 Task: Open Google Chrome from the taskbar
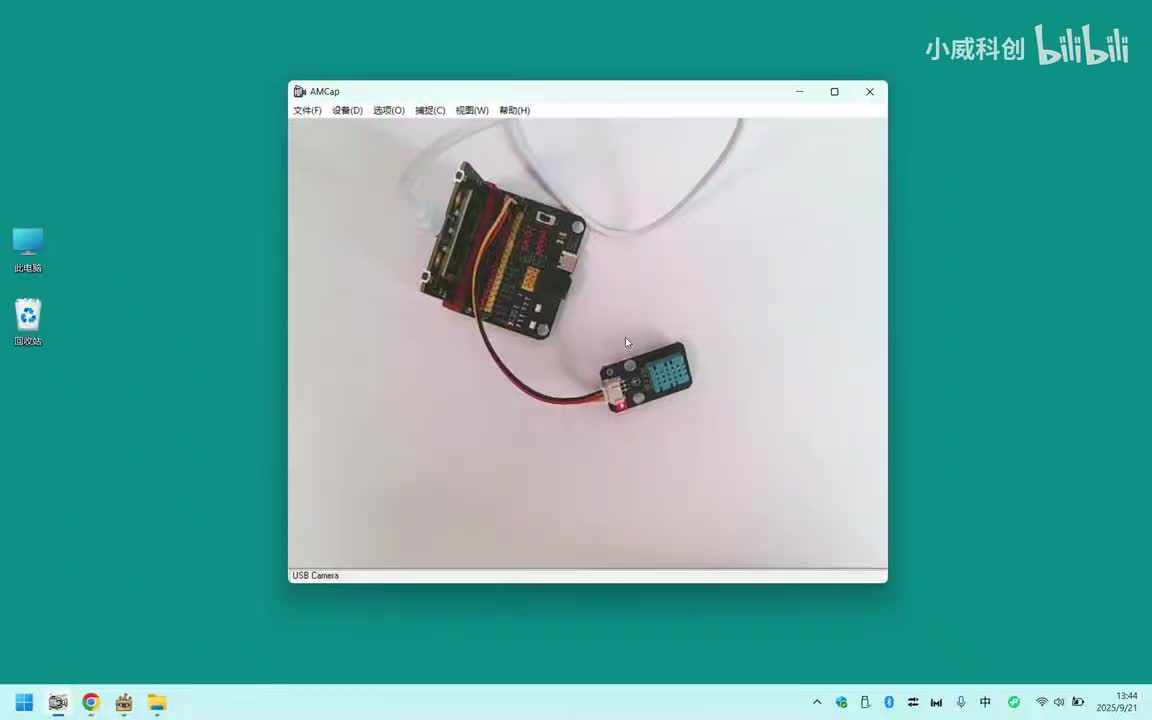point(91,702)
